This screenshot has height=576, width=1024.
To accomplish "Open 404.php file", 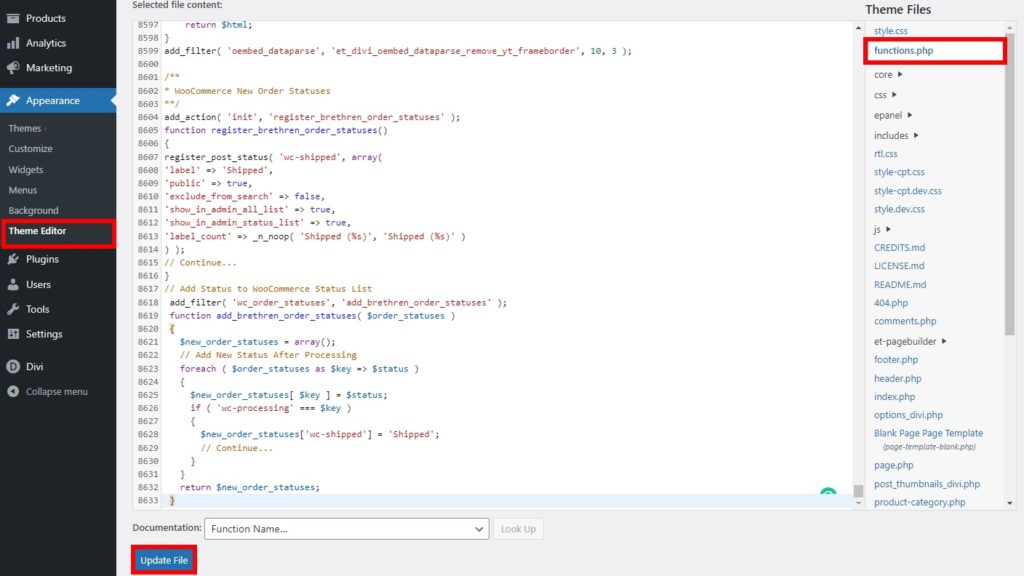I will pyautogui.click(x=891, y=303).
